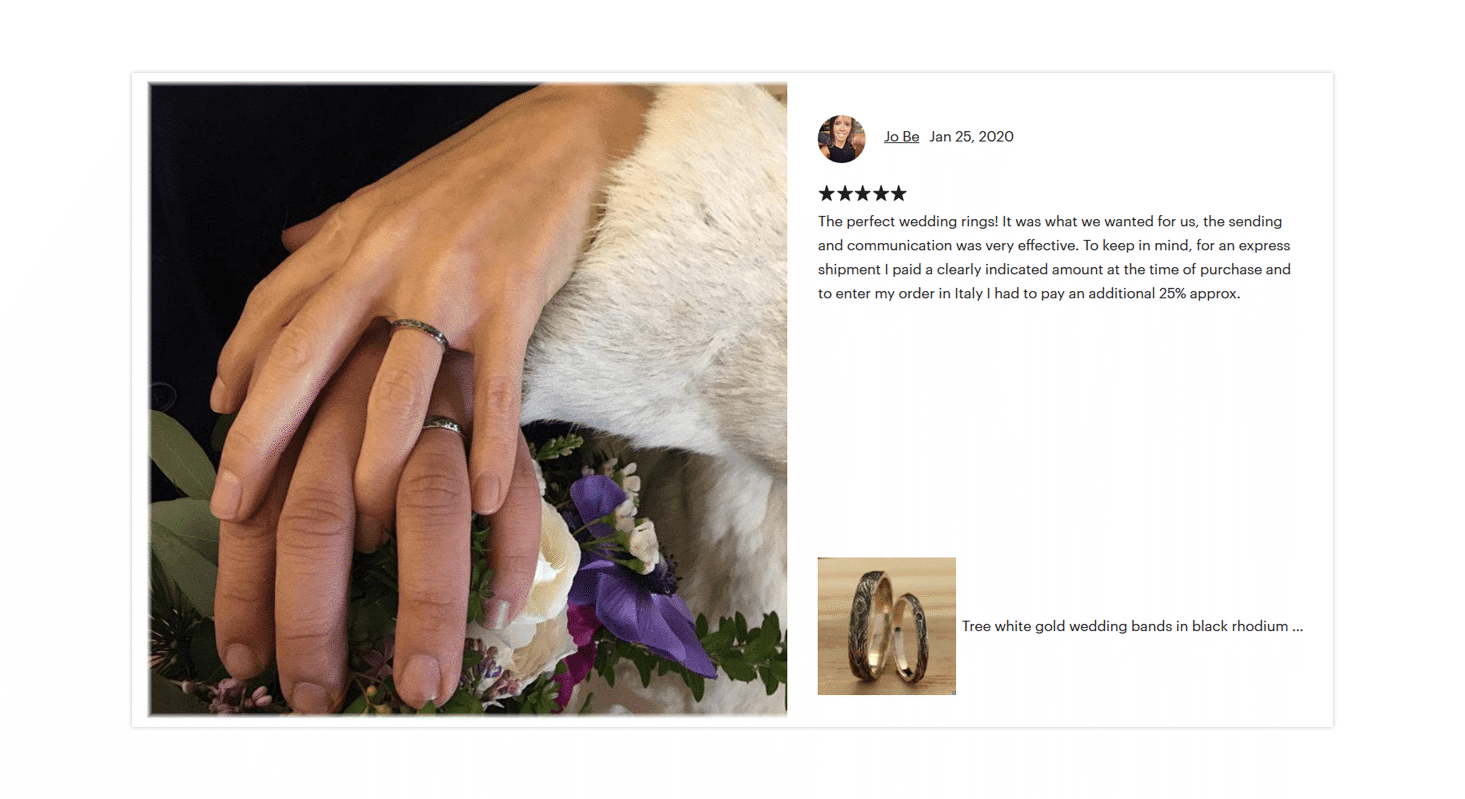Open the large review photo of hands
The width and height of the screenshot is (1465, 799).
pos(468,399)
